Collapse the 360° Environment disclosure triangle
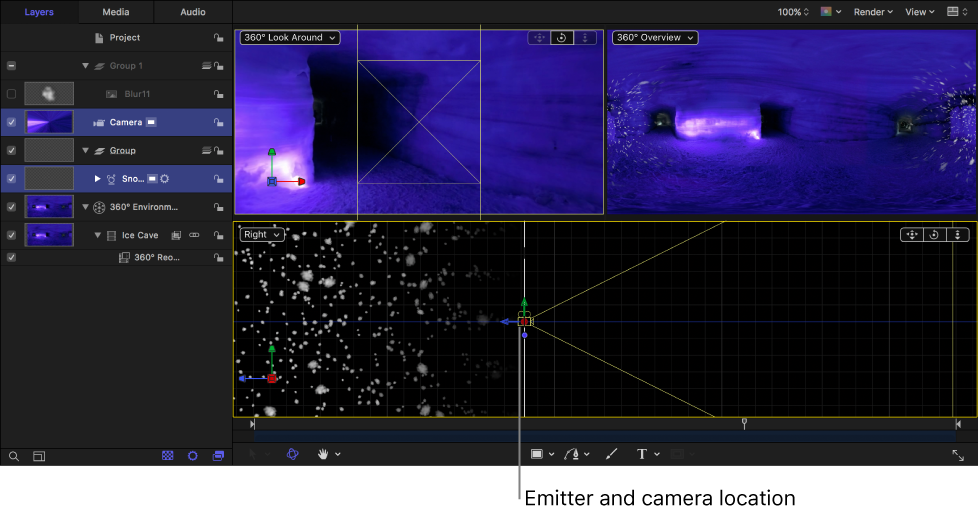 [85, 207]
